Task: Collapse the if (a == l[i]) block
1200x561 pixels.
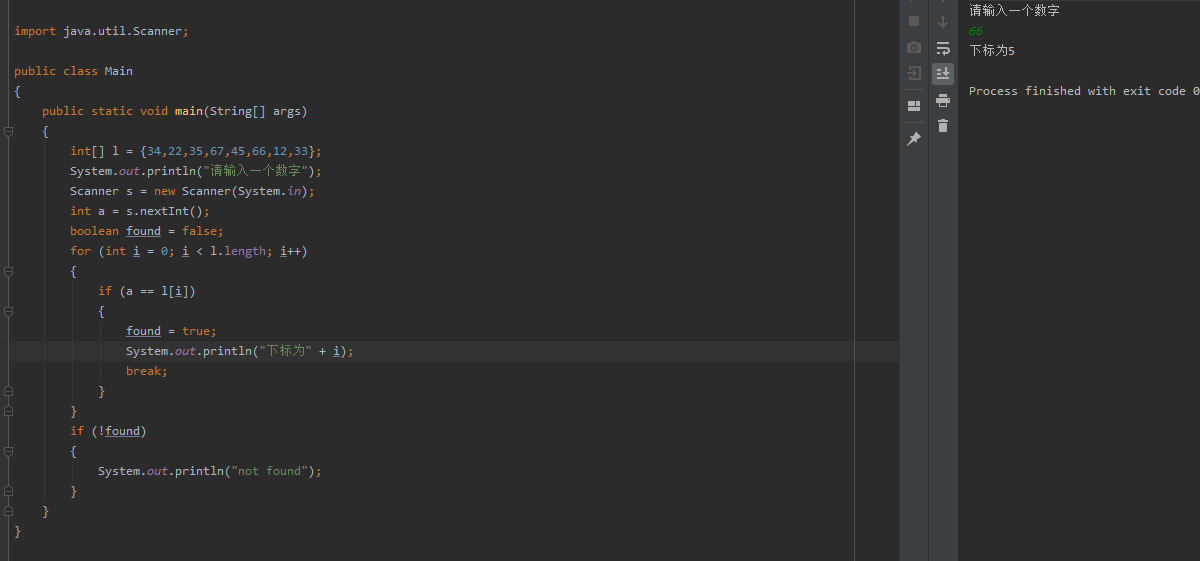Action: click(8, 311)
